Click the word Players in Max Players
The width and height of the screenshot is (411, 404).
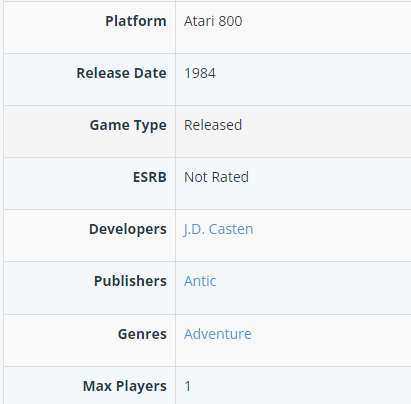[141, 386]
